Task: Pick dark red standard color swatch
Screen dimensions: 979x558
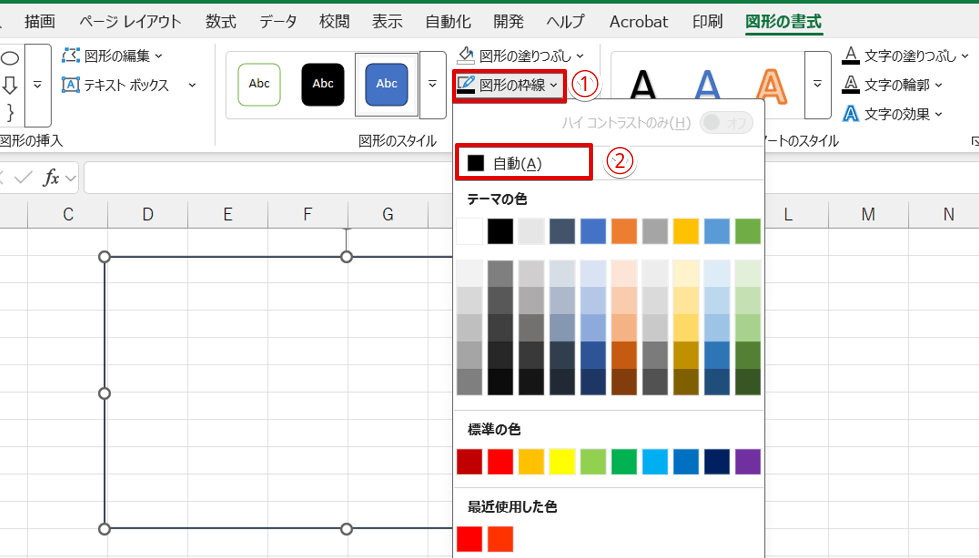Action: coord(470,462)
